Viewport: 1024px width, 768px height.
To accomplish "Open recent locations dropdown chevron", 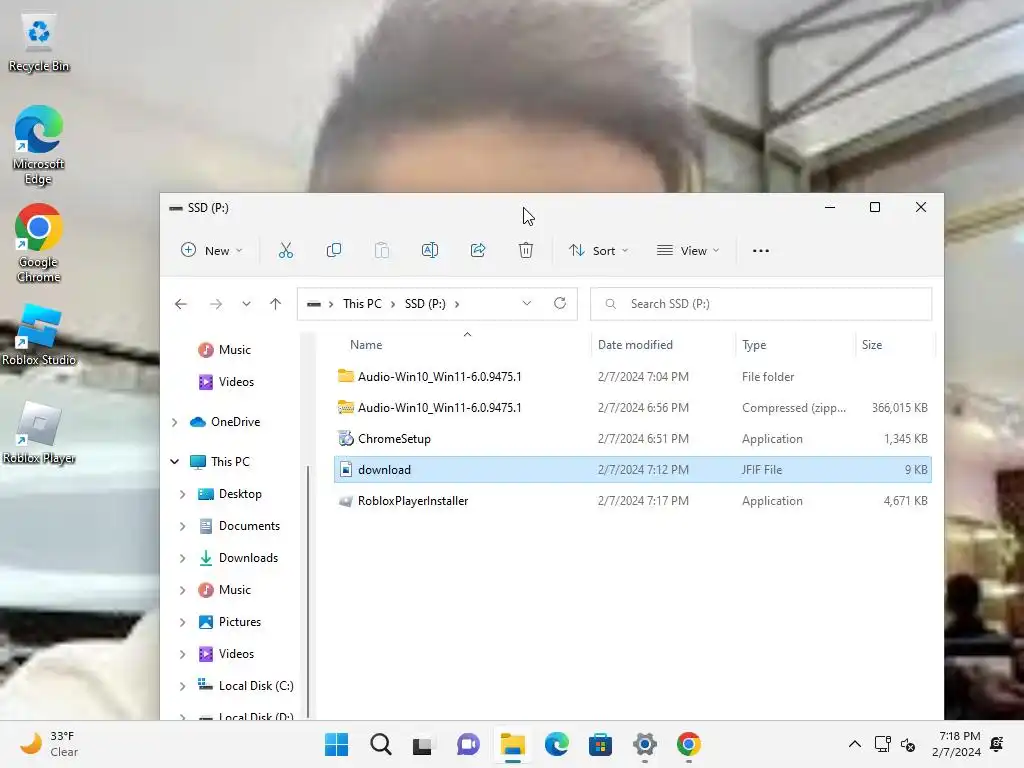I will (x=246, y=304).
